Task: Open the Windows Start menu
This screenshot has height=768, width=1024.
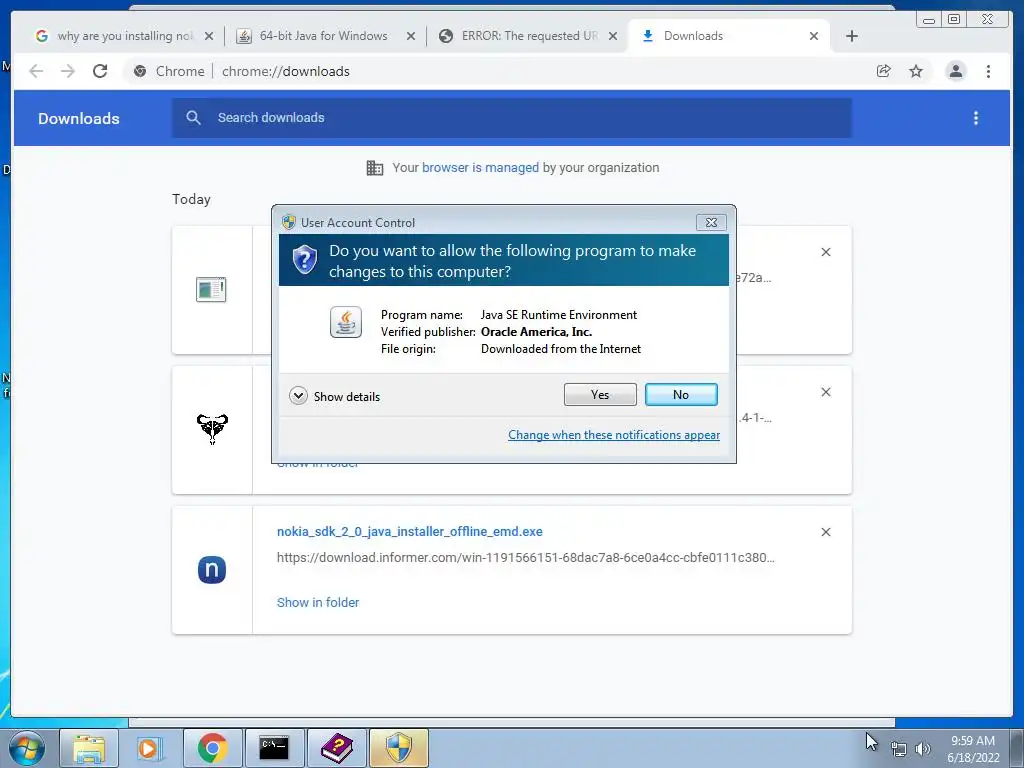Action: coord(27,748)
